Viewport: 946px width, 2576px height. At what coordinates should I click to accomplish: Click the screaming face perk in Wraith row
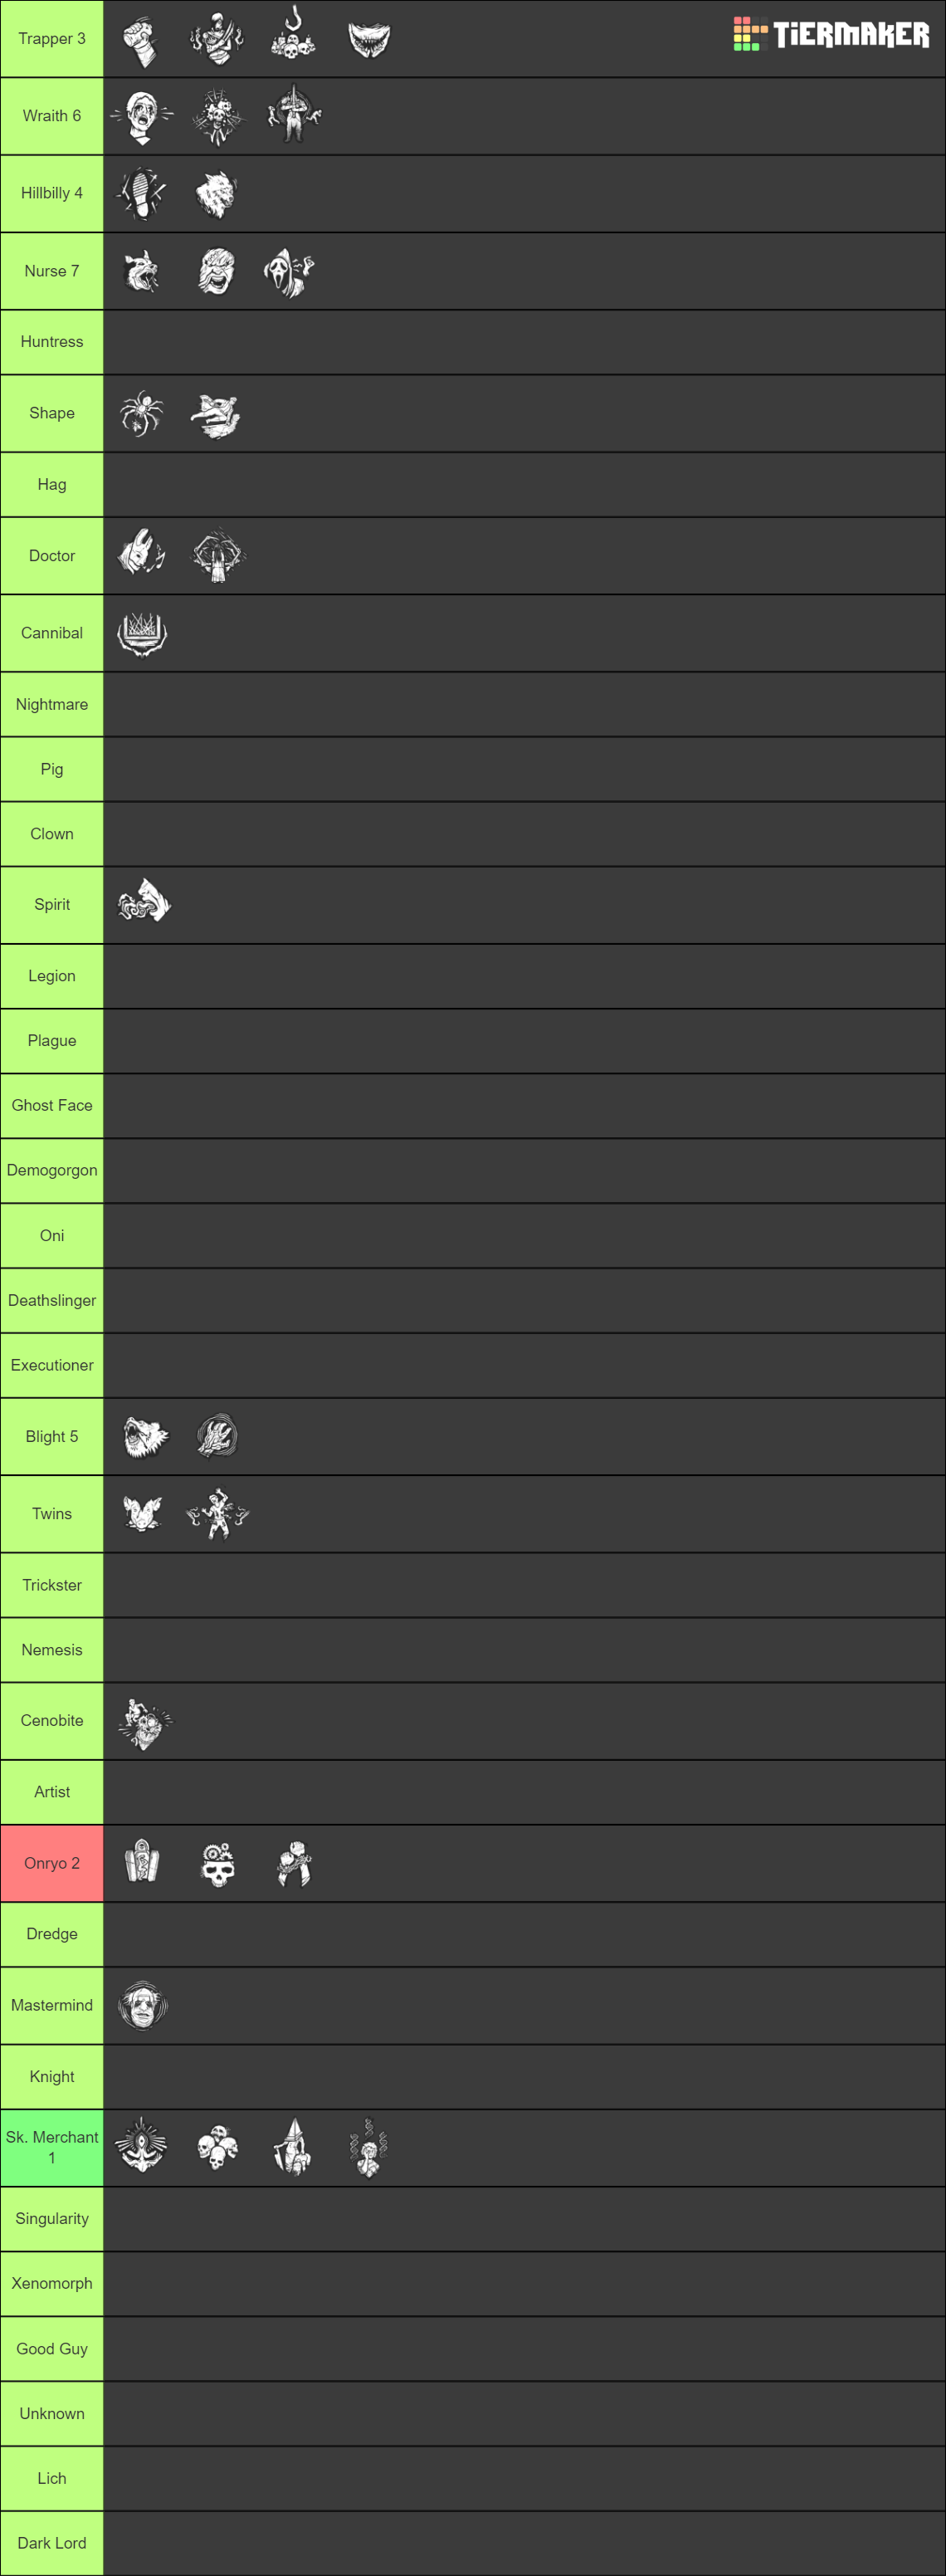(x=142, y=116)
